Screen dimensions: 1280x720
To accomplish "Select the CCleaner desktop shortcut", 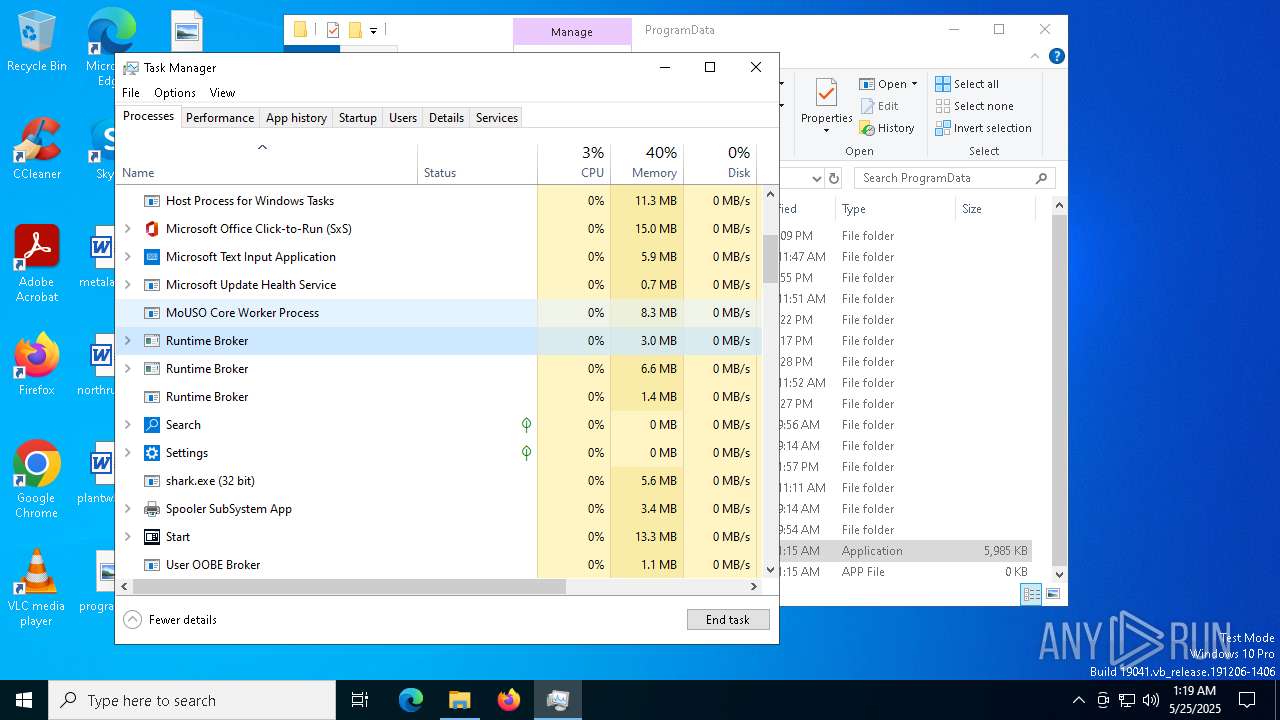I will click(37, 150).
